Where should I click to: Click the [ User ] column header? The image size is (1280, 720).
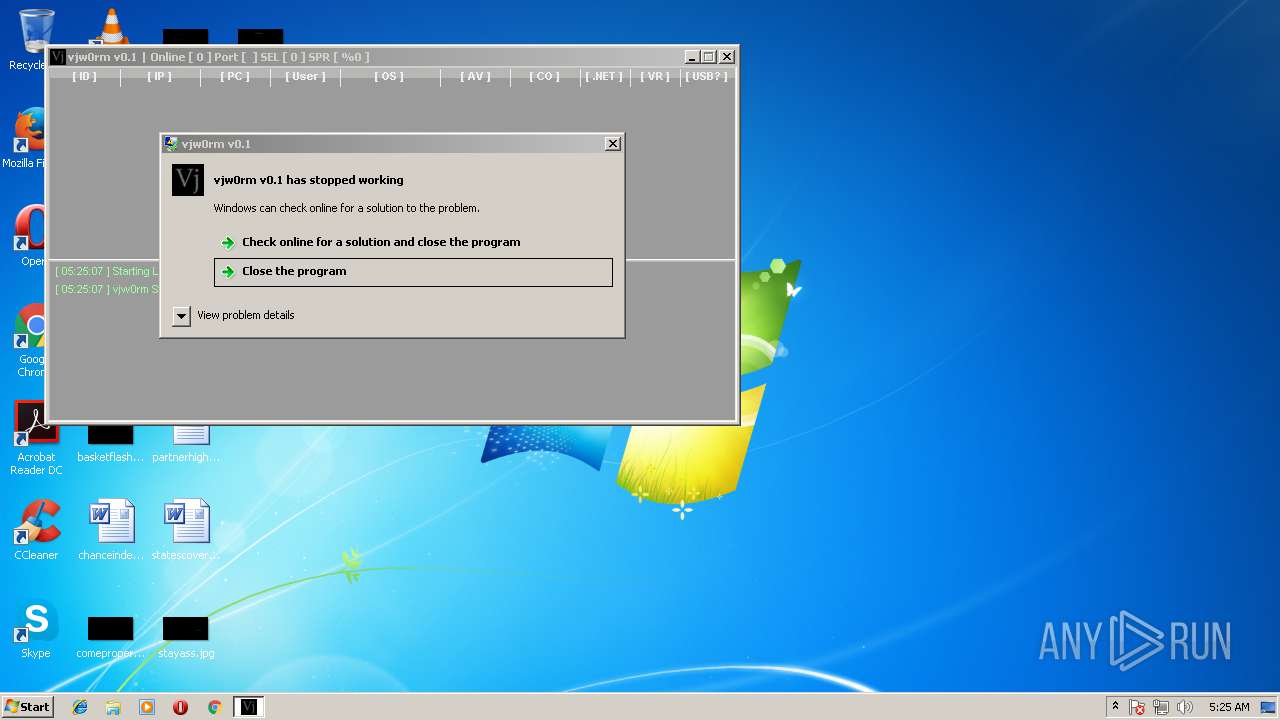[305, 76]
